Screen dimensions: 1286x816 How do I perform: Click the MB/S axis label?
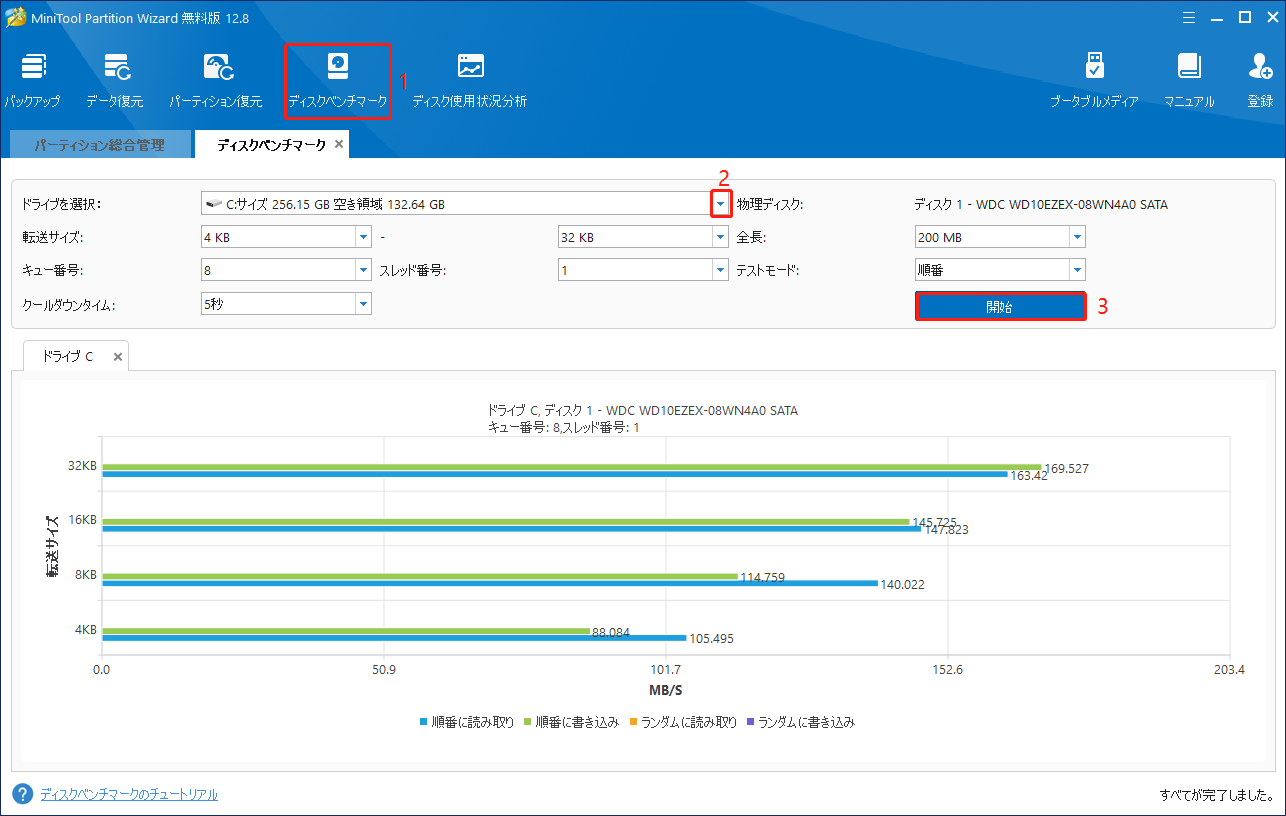click(x=665, y=691)
